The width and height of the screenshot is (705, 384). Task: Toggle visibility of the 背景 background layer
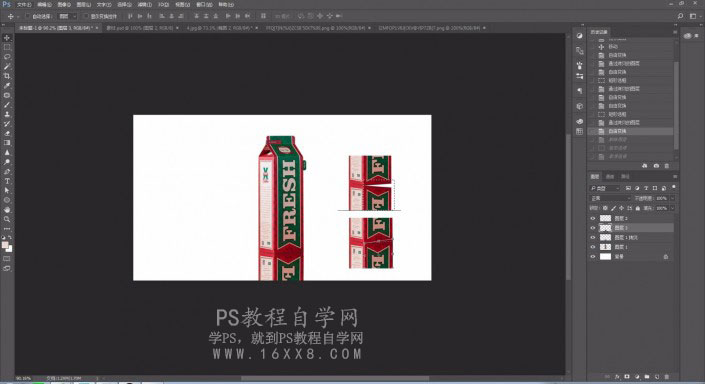(x=593, y=256)
